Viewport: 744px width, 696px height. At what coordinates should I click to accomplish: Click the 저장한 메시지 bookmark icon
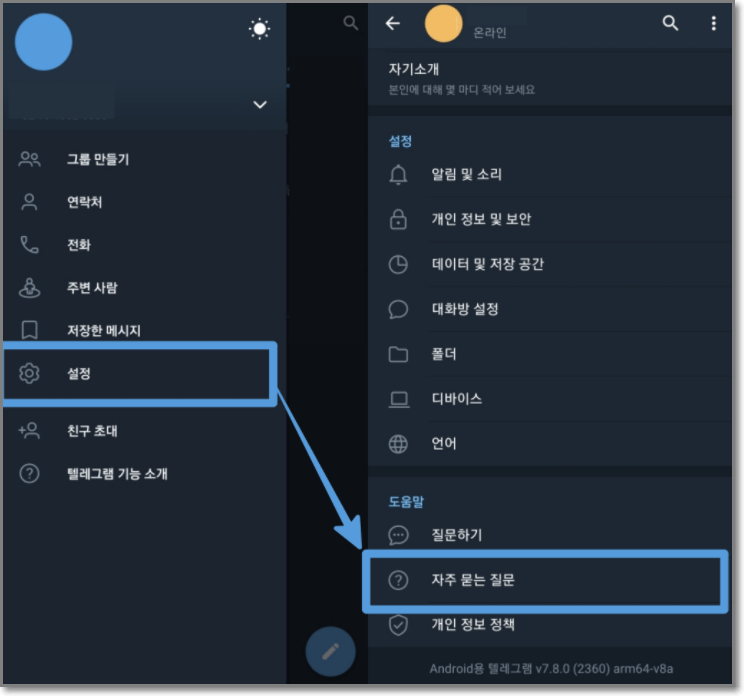click(29, 330)
